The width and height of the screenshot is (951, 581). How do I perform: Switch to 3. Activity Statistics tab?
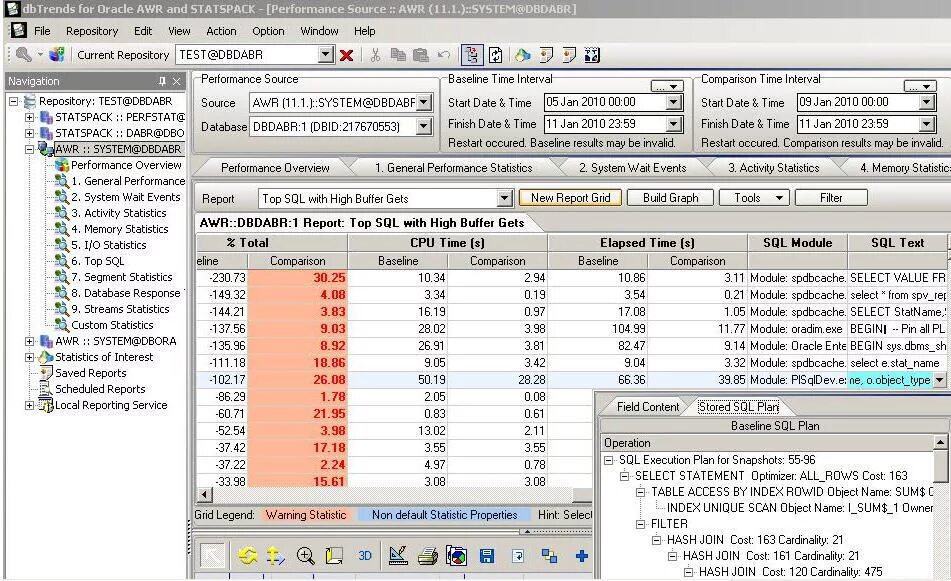click(773, 168)
